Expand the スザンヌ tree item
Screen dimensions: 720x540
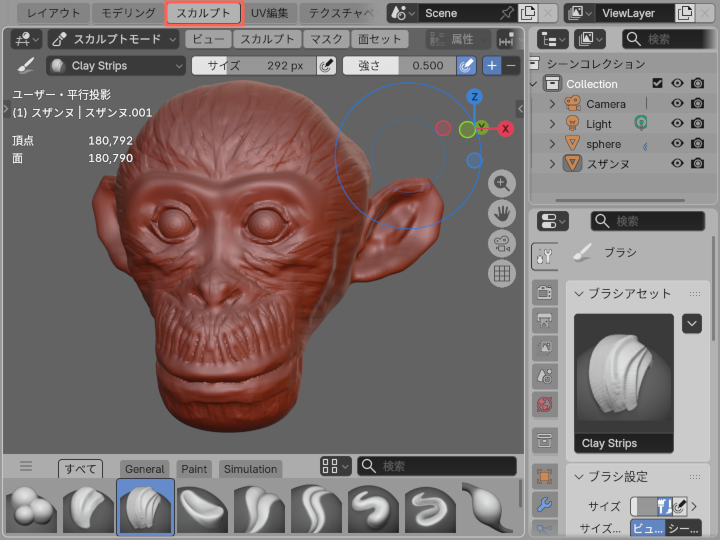(x=552, y=164)
